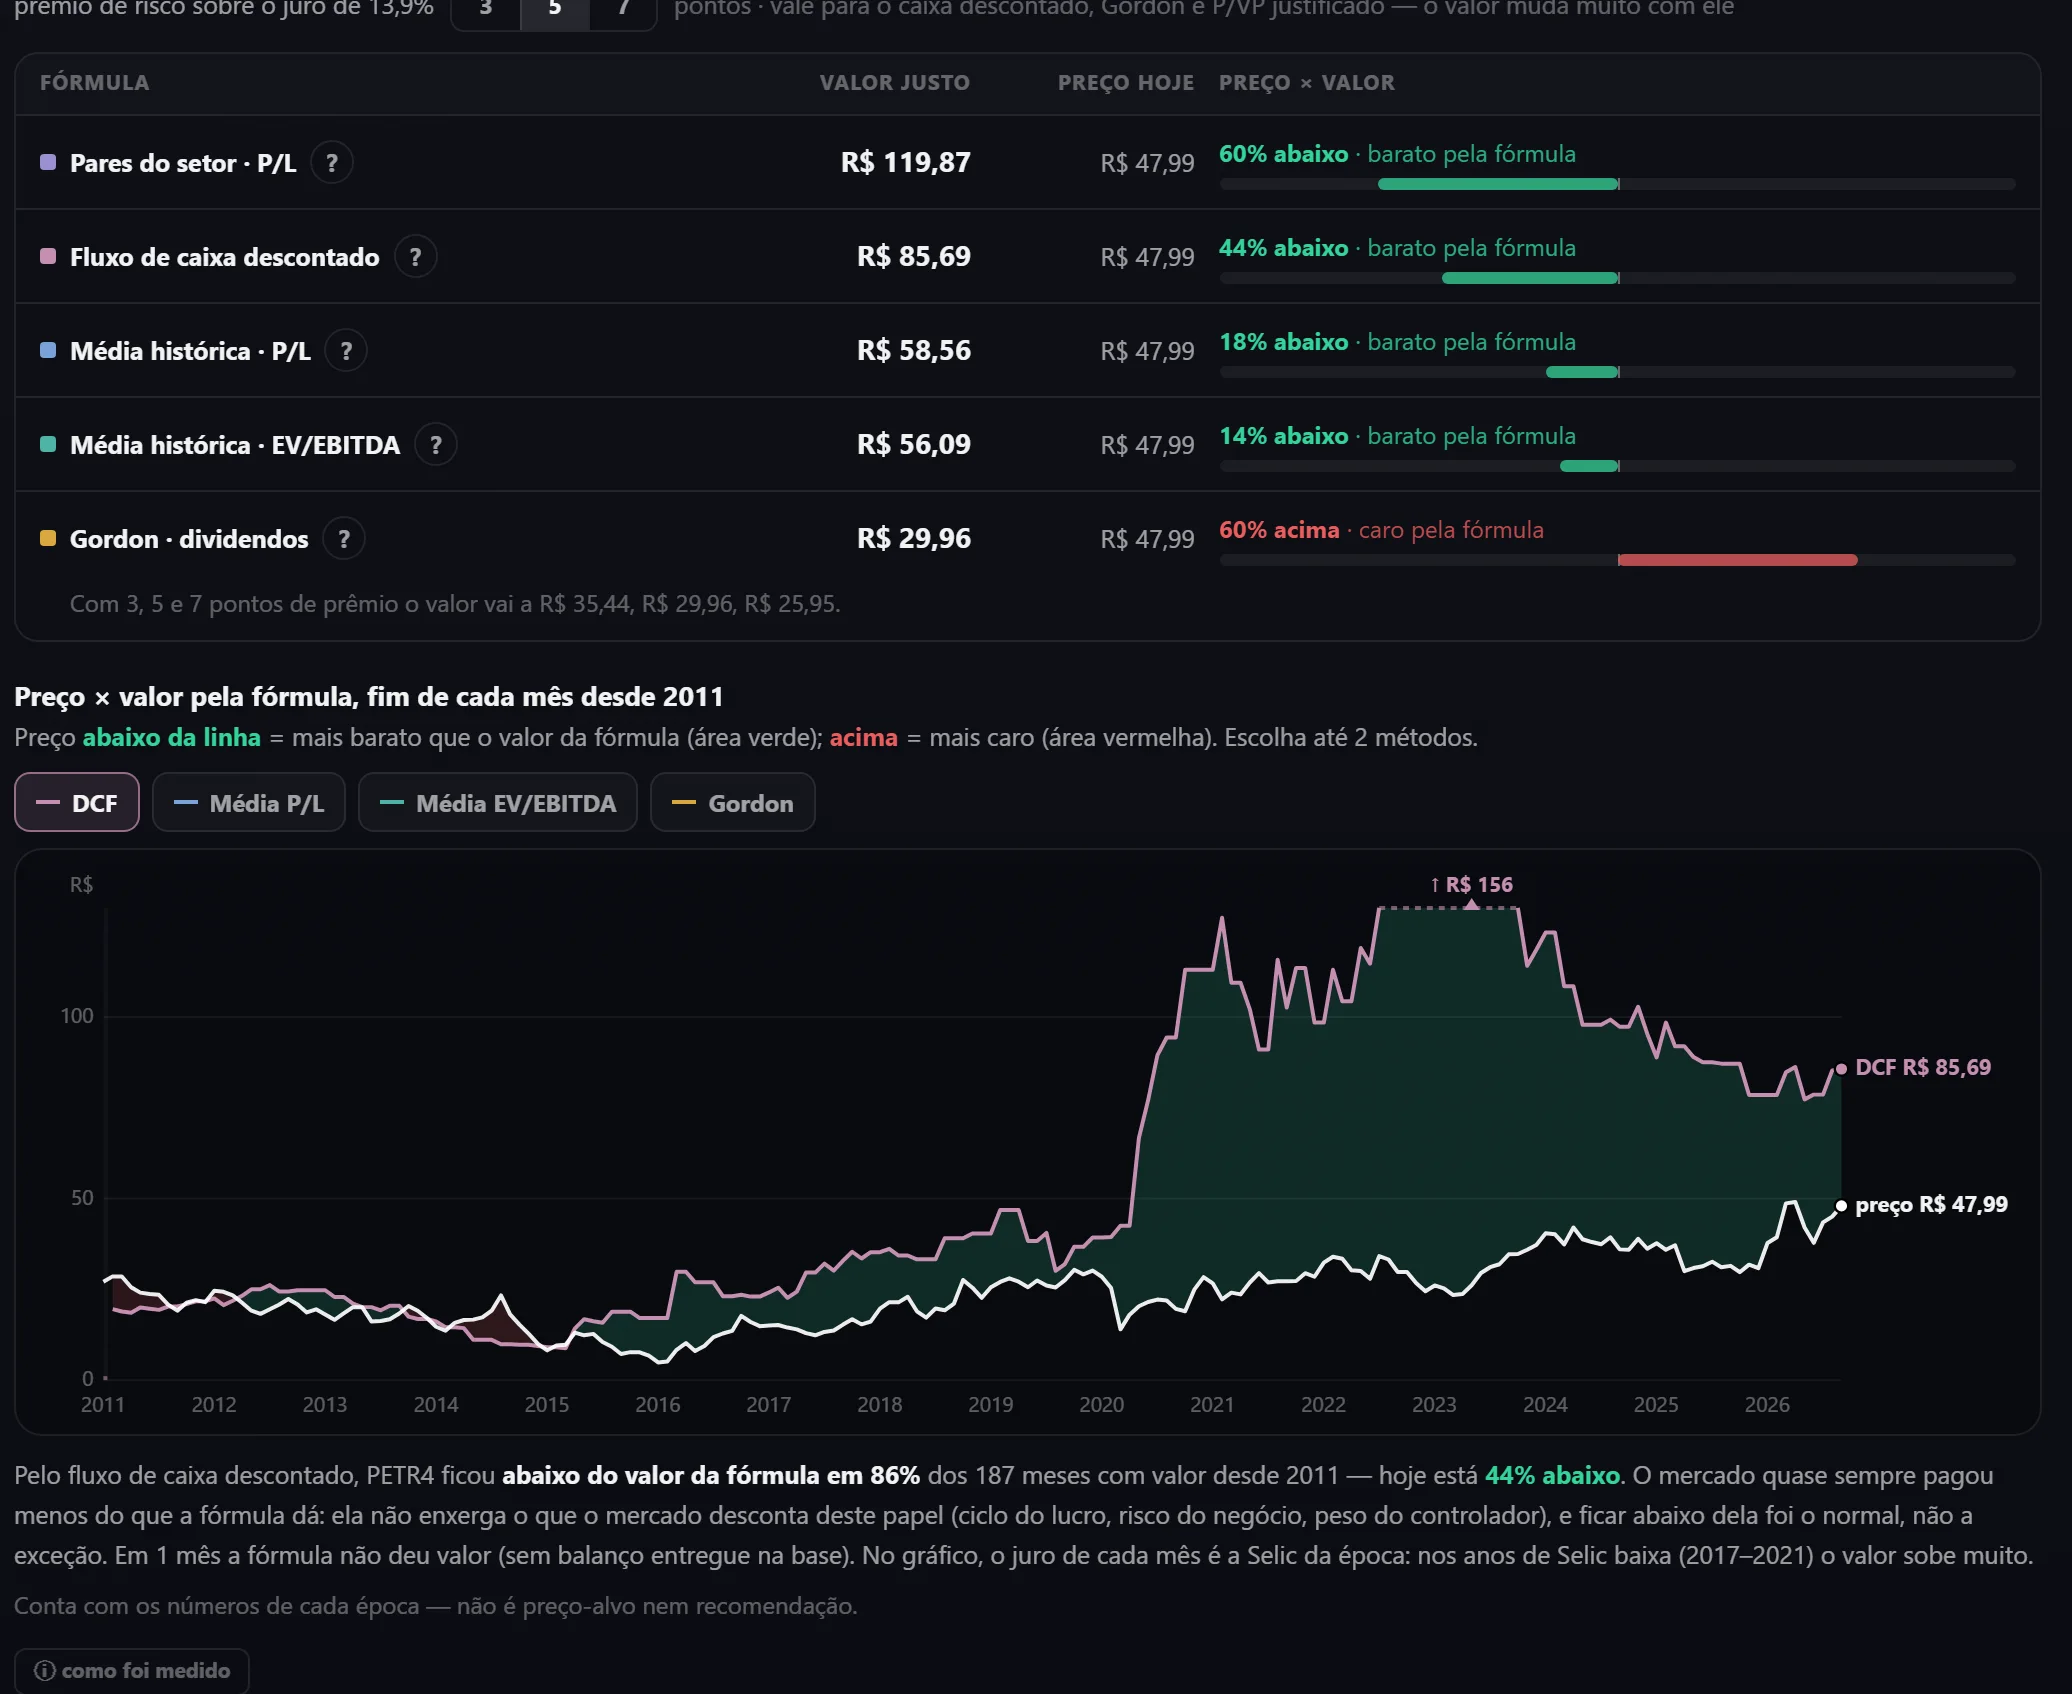The width and height of the screenshot is (2072, 1694).
Task: Click the PREÇO HOJE column header
Action: (1126, 83)
